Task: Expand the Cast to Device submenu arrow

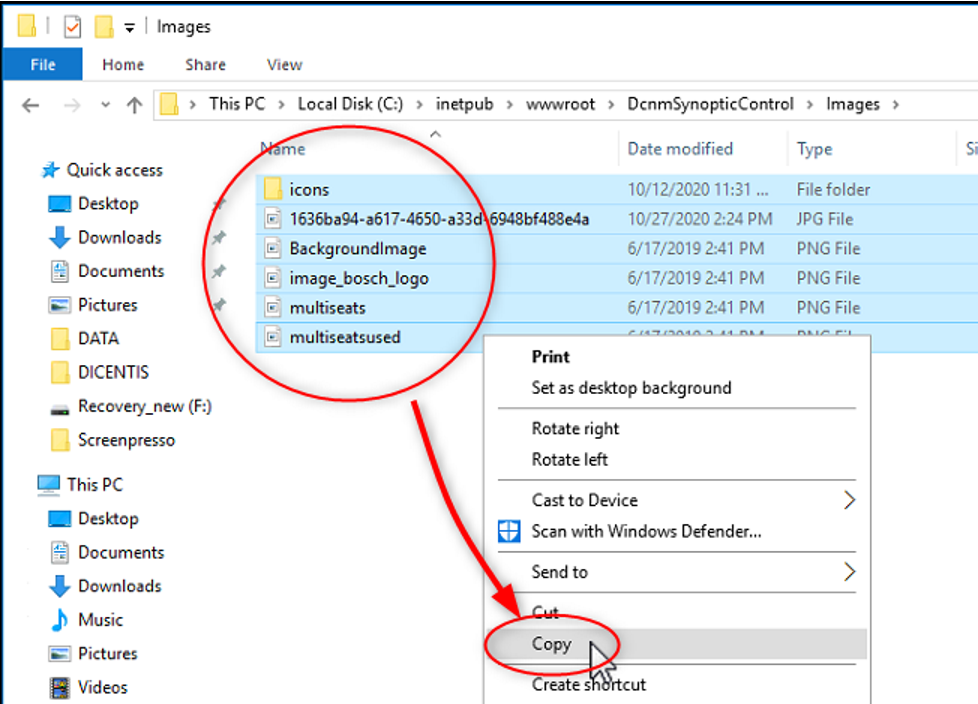Action: coord(849,500)
